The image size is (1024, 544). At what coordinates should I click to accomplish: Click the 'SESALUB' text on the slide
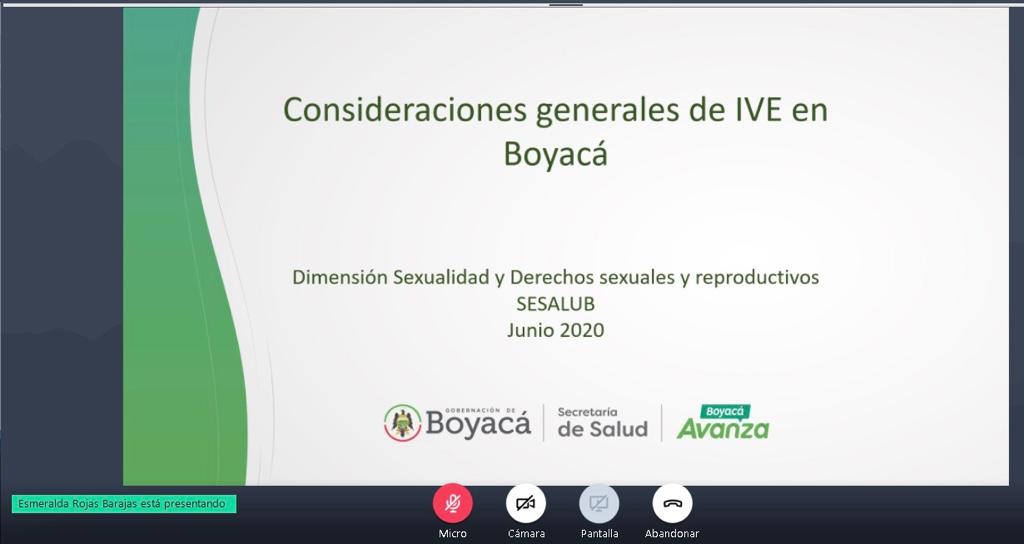(555, 303)
